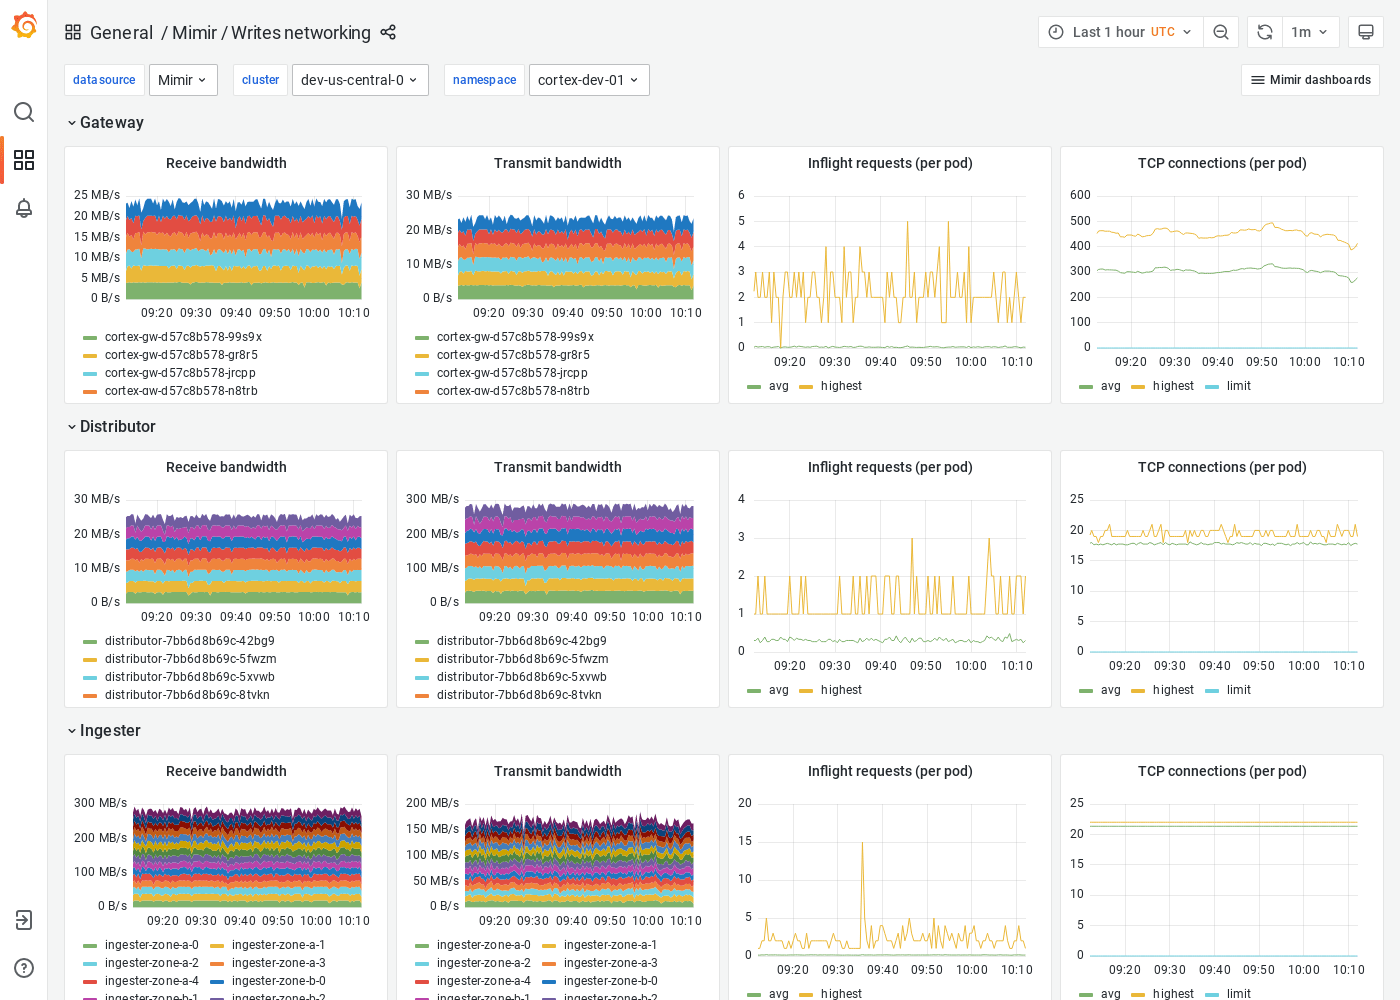Refresh the dashboard manually
The image size is (1400, 1000).
tap(1263, 31)
